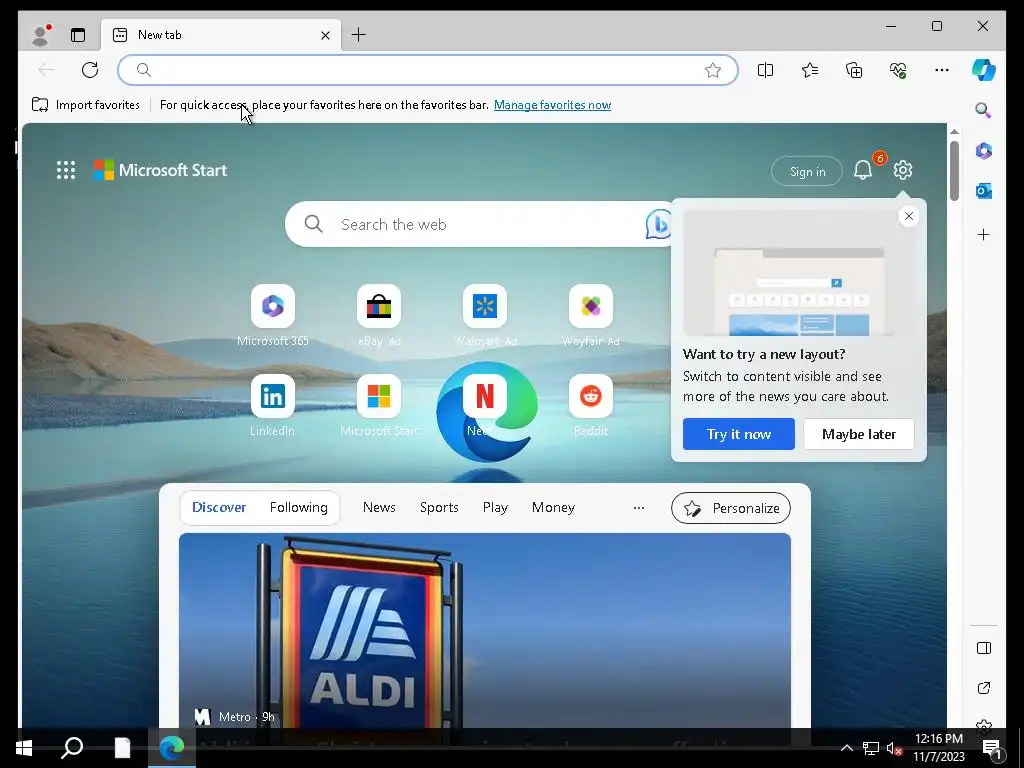Toggle sidebar layout icon above open-link icon
The width and height of the screenshot is (1024, 768).
[x=984, y=648]
